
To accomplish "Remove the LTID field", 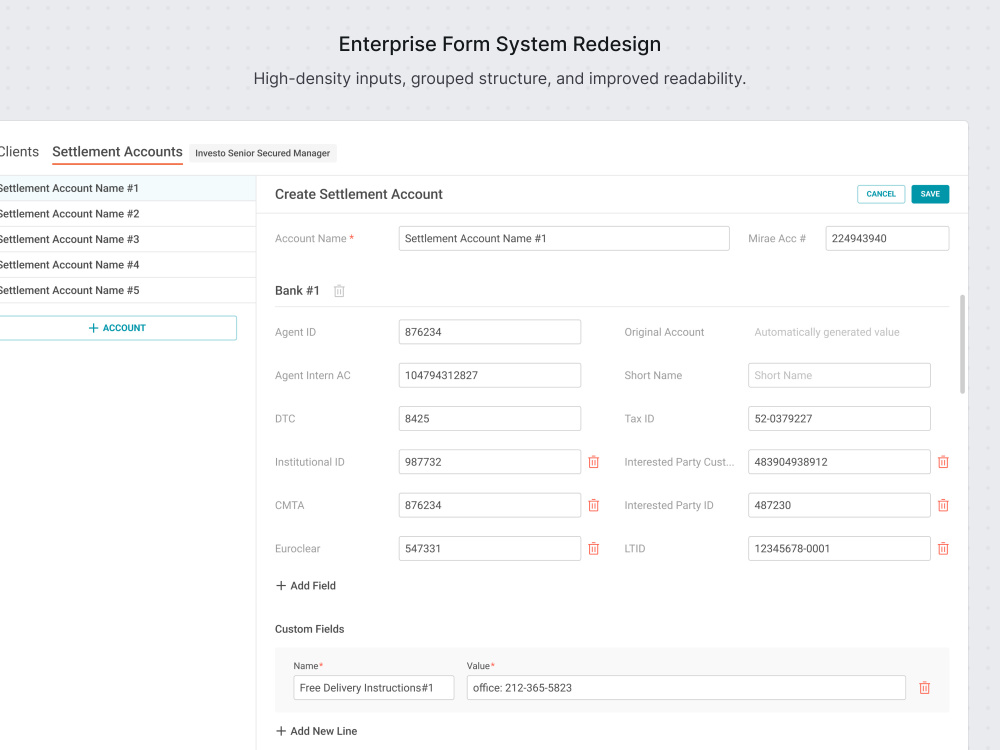I will click(943, 548).
